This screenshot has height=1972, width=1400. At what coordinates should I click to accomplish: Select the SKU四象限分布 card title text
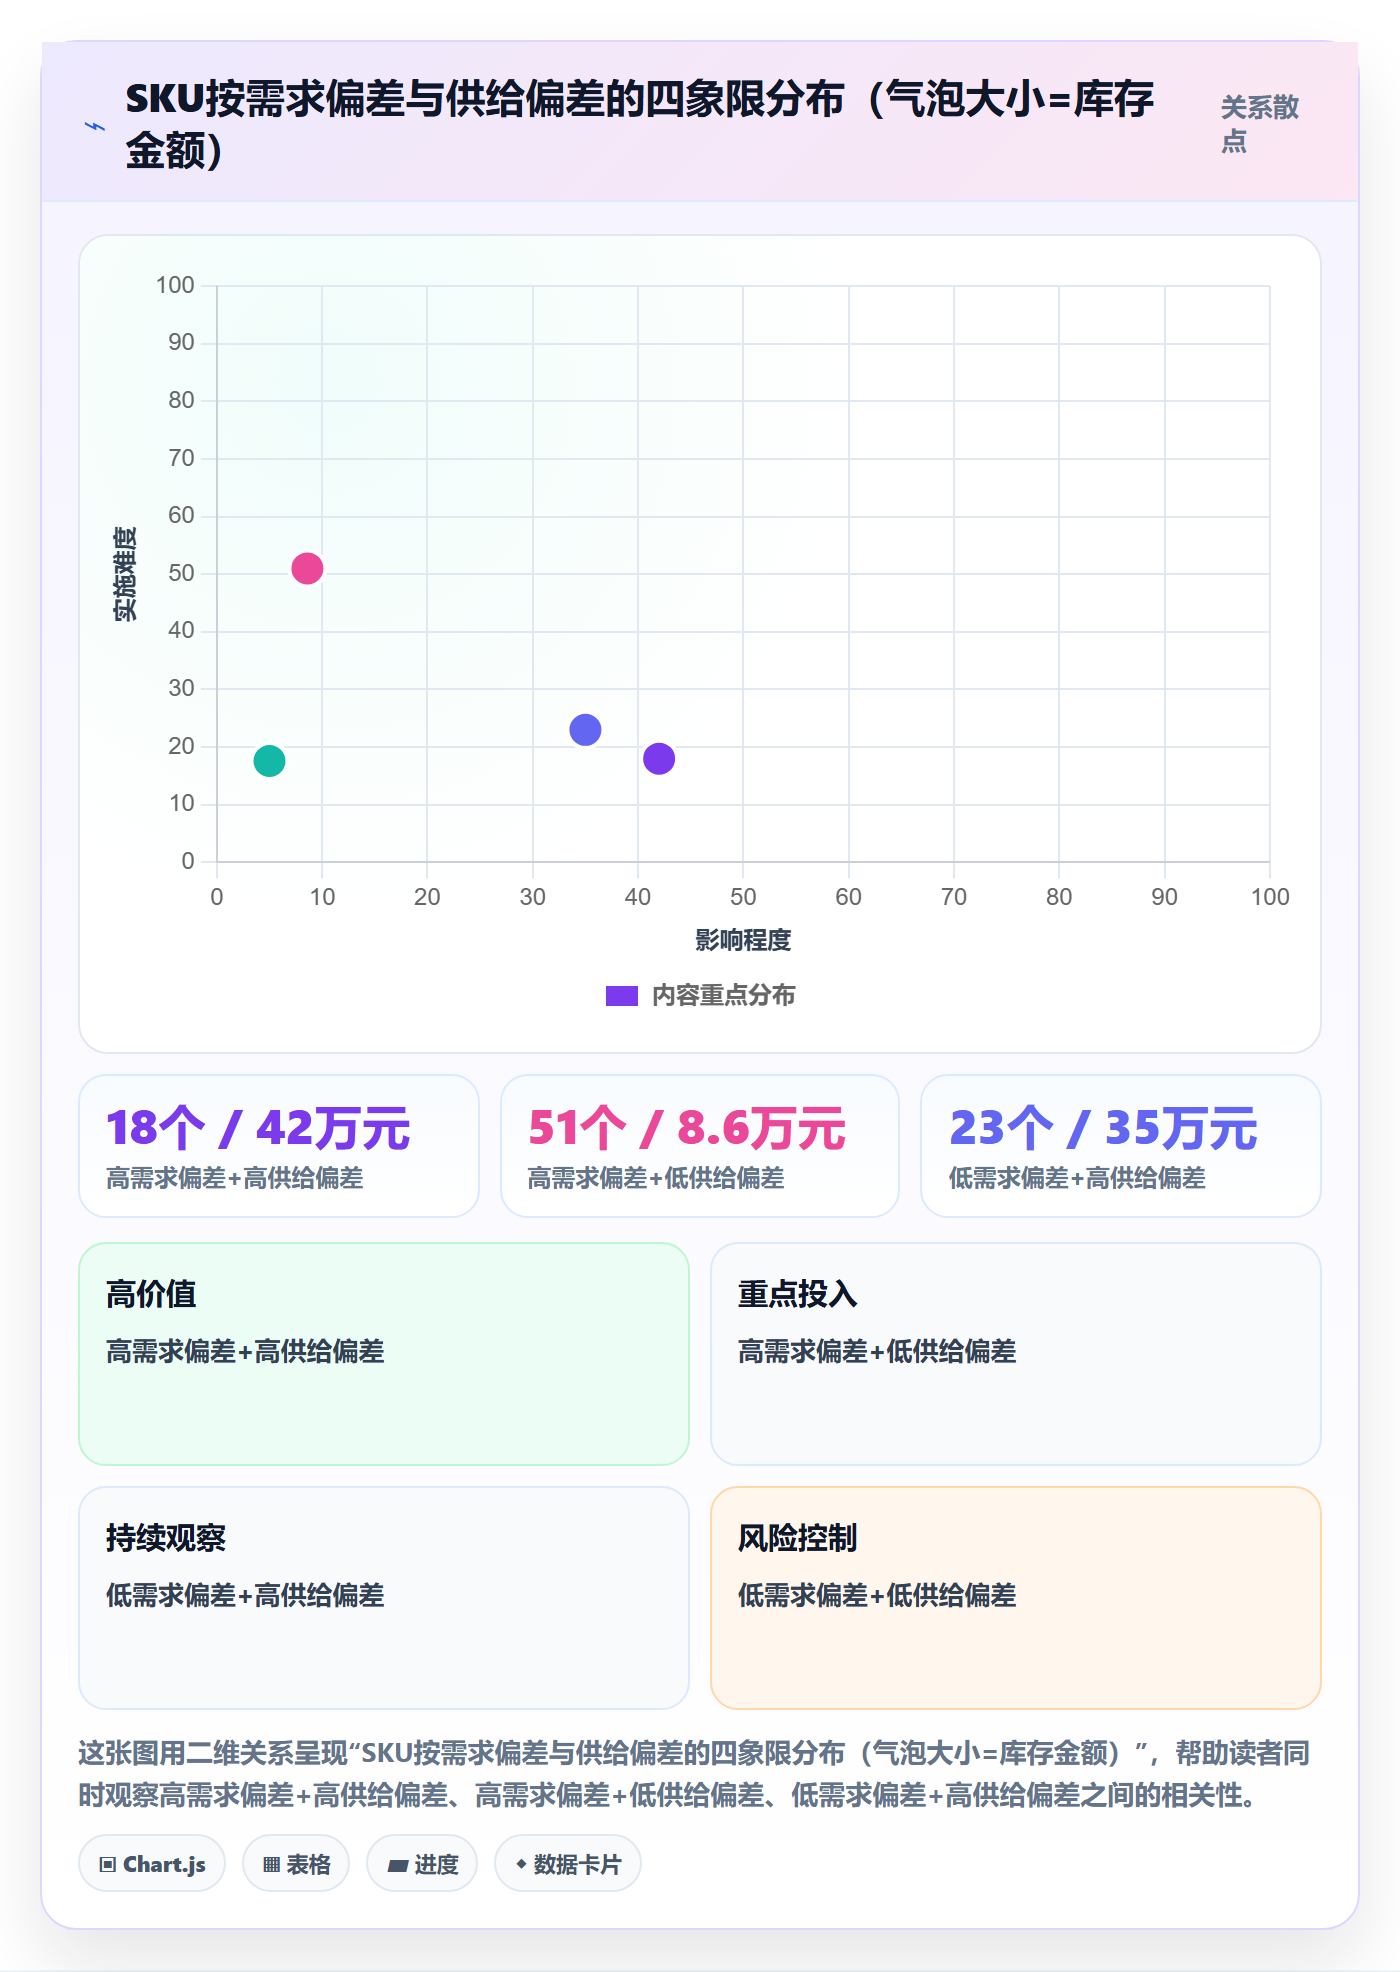point(640,125)
